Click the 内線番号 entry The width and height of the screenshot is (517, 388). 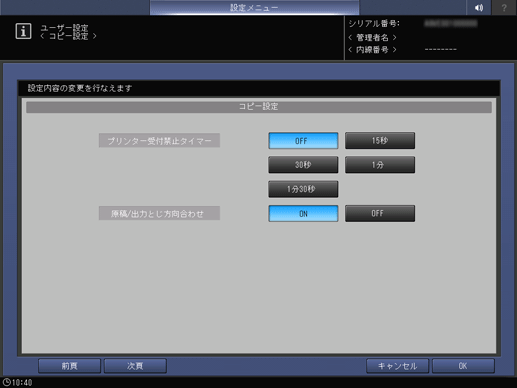372,50
